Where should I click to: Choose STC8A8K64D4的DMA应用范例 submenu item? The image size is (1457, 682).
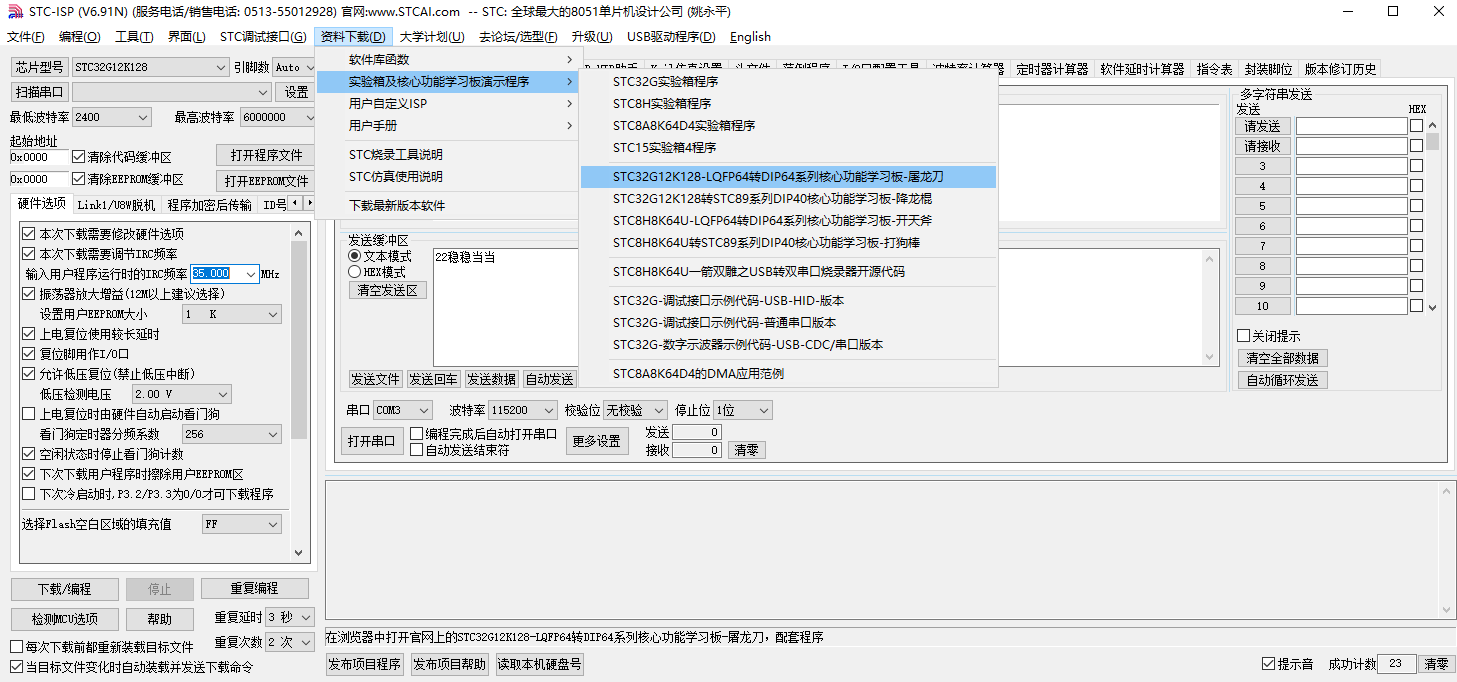(788, 374)
